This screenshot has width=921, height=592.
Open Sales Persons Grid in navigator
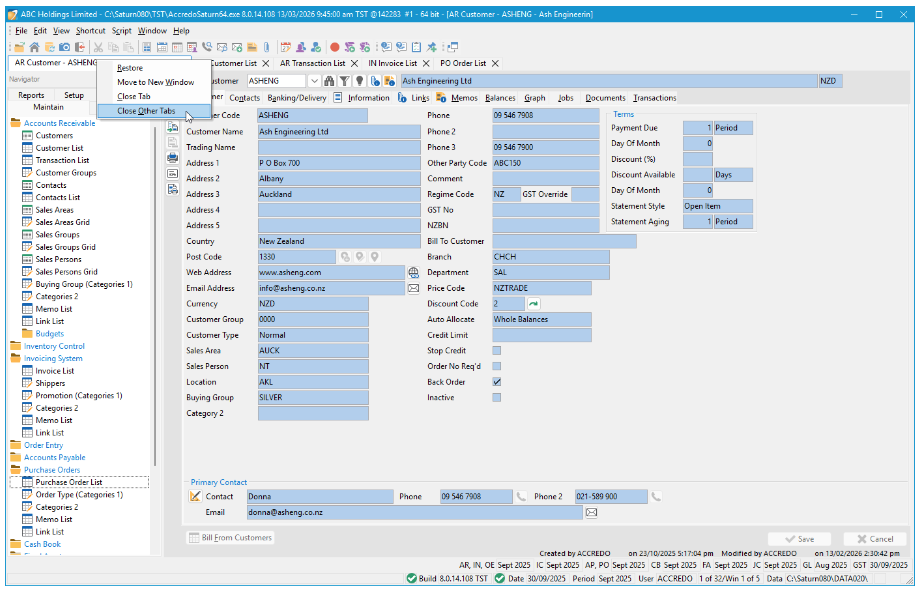click(66, 272)
